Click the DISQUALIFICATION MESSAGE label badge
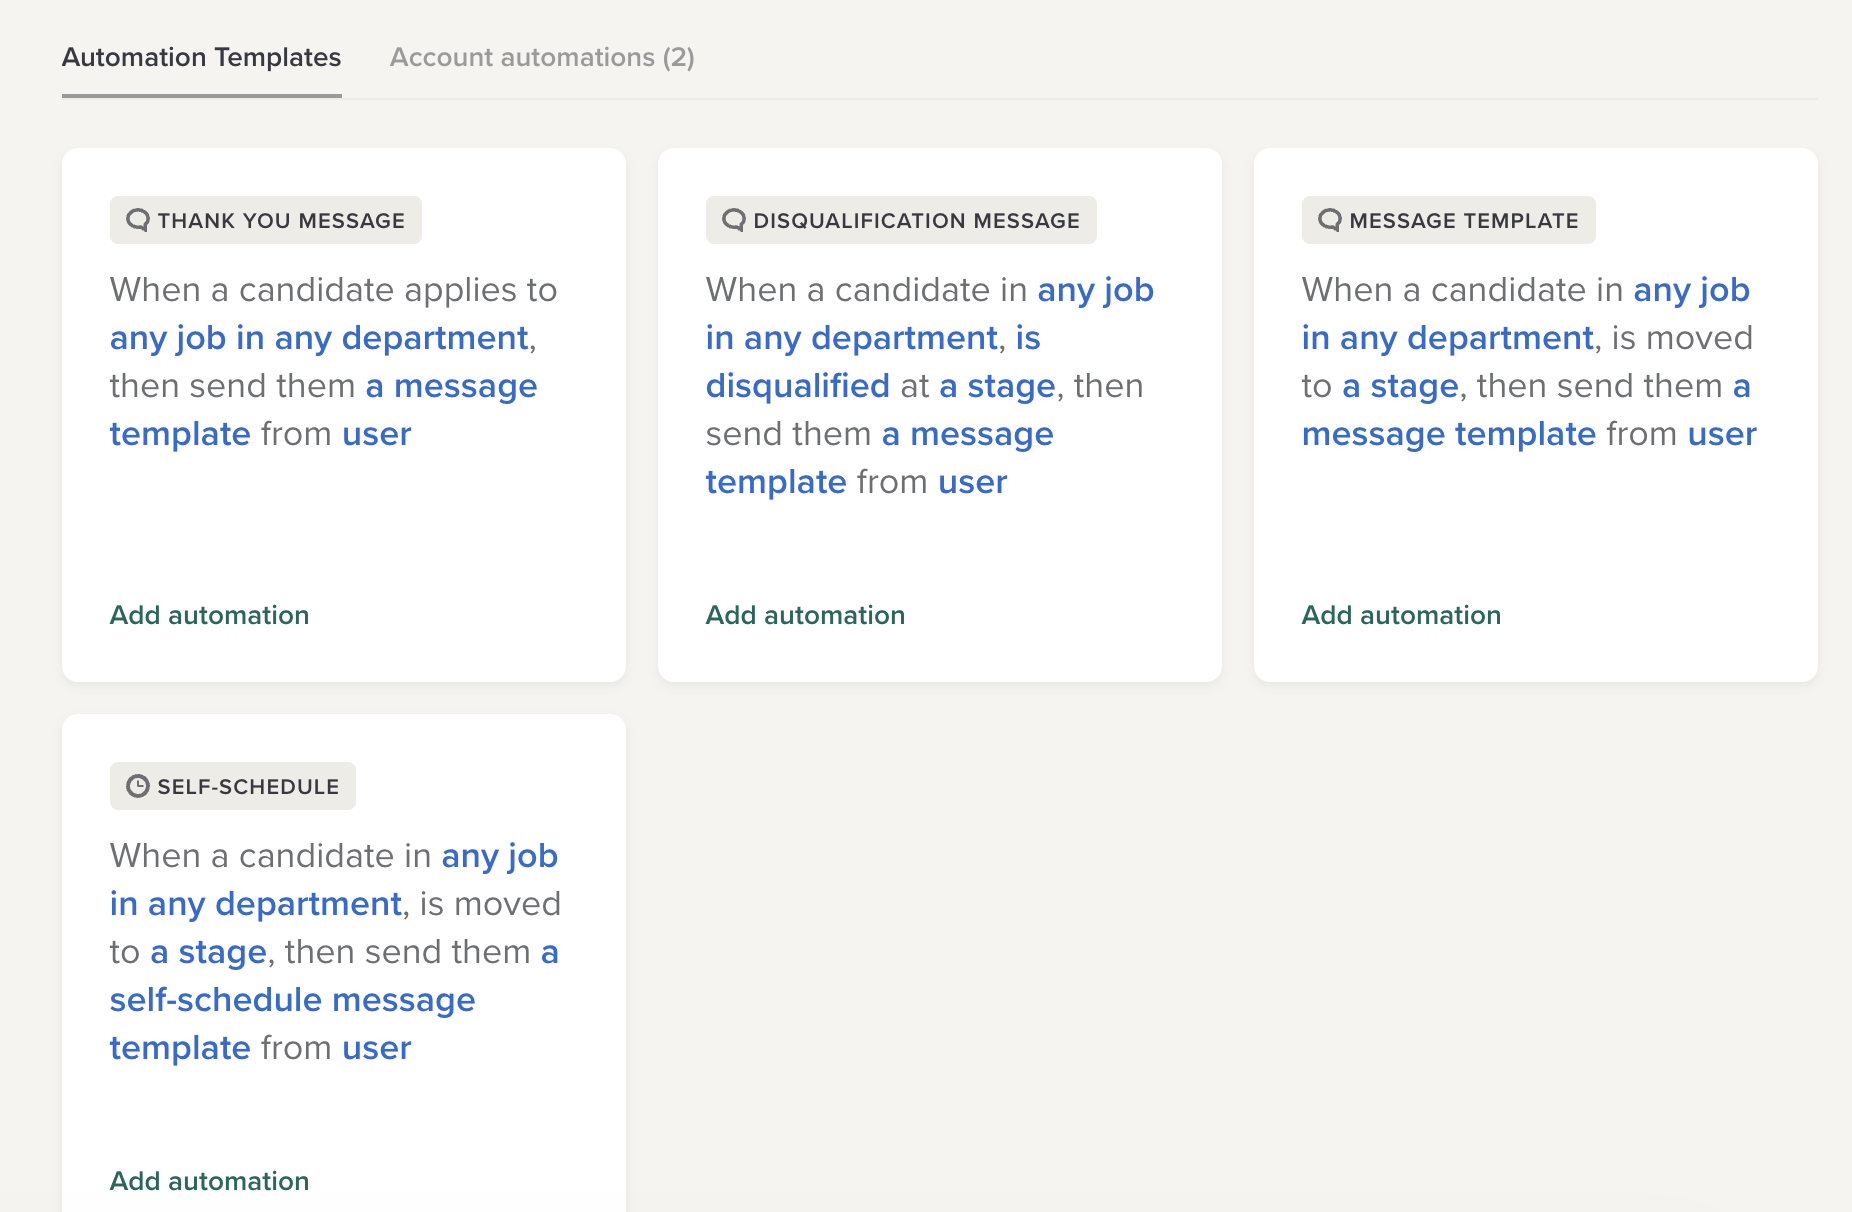Screen dimensions: 1852x1212 point(901,220)
